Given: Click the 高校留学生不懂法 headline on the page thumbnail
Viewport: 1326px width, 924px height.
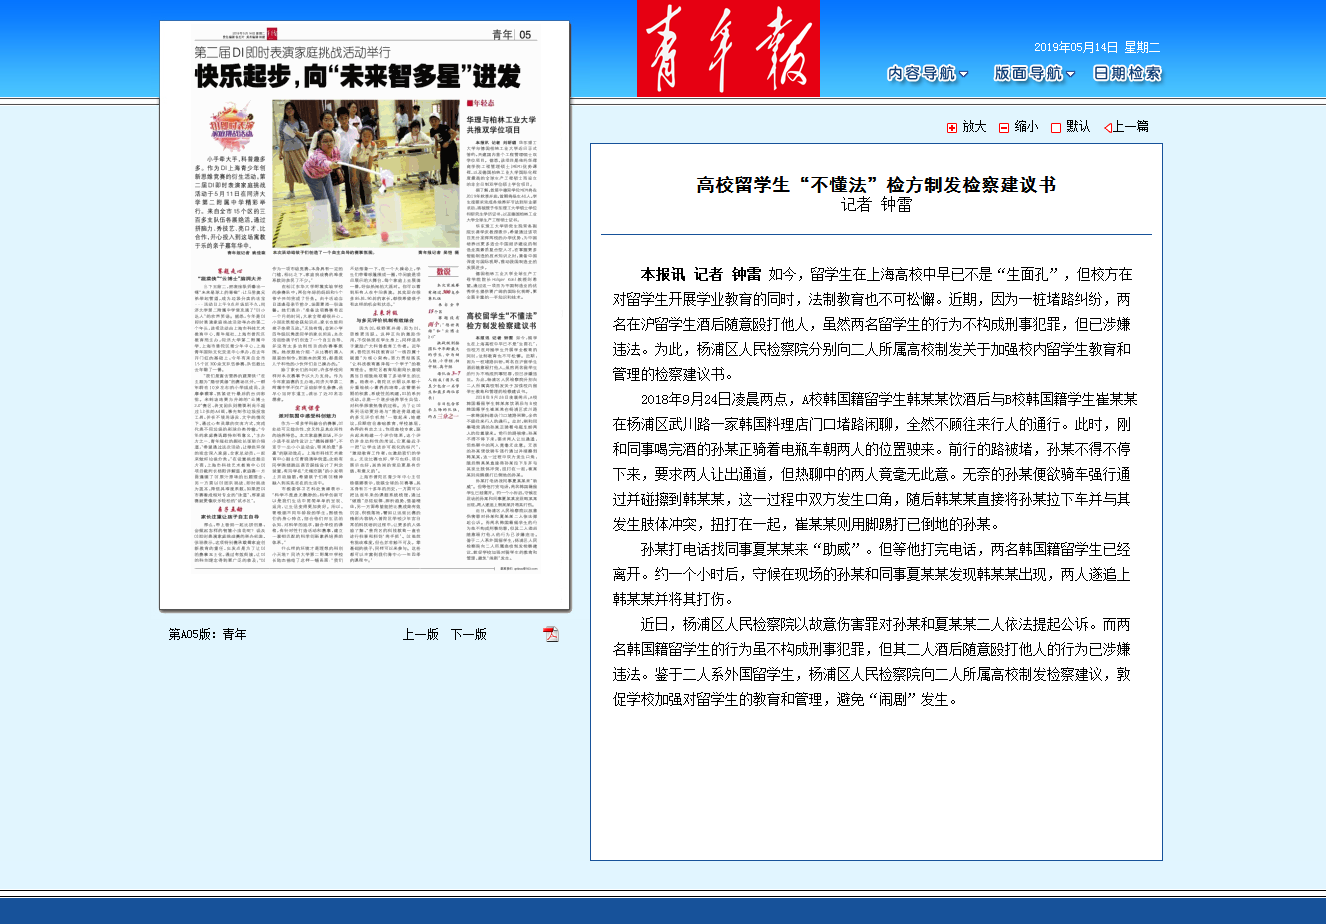Looking at the screenshot, I should click(501, 320).
